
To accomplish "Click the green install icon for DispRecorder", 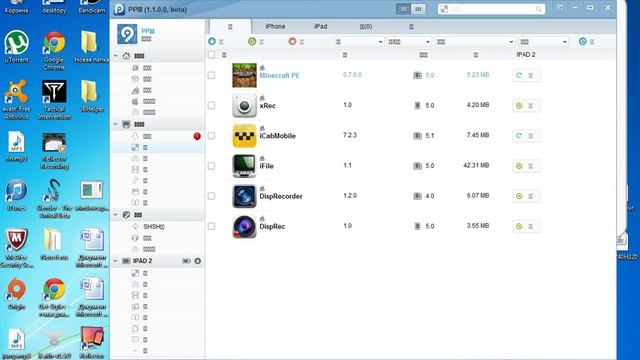I will coord(519,196).
